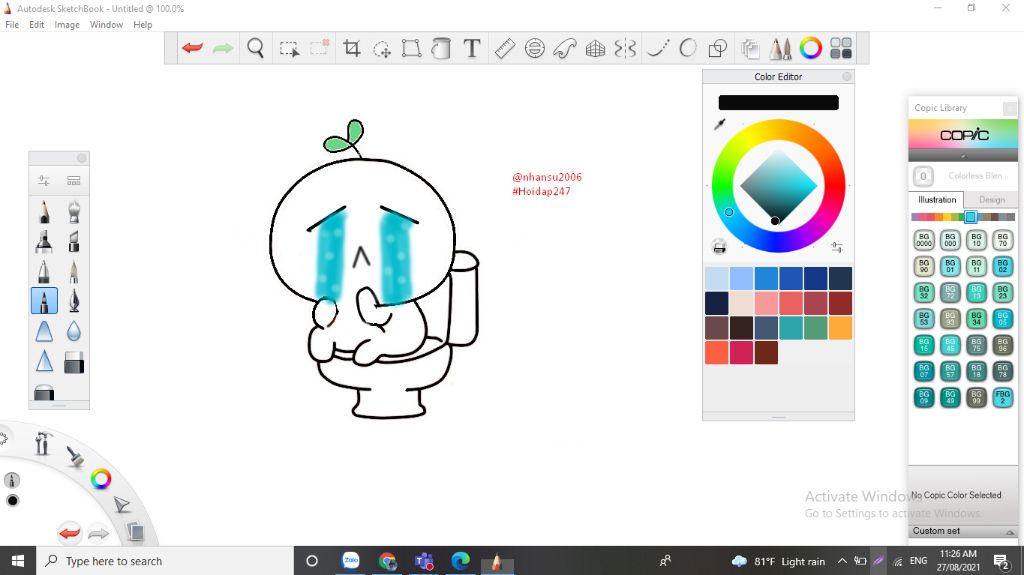Select Copic color BG 0000
The width and height of the screenshot is (1024, 575).
point(923,240)
